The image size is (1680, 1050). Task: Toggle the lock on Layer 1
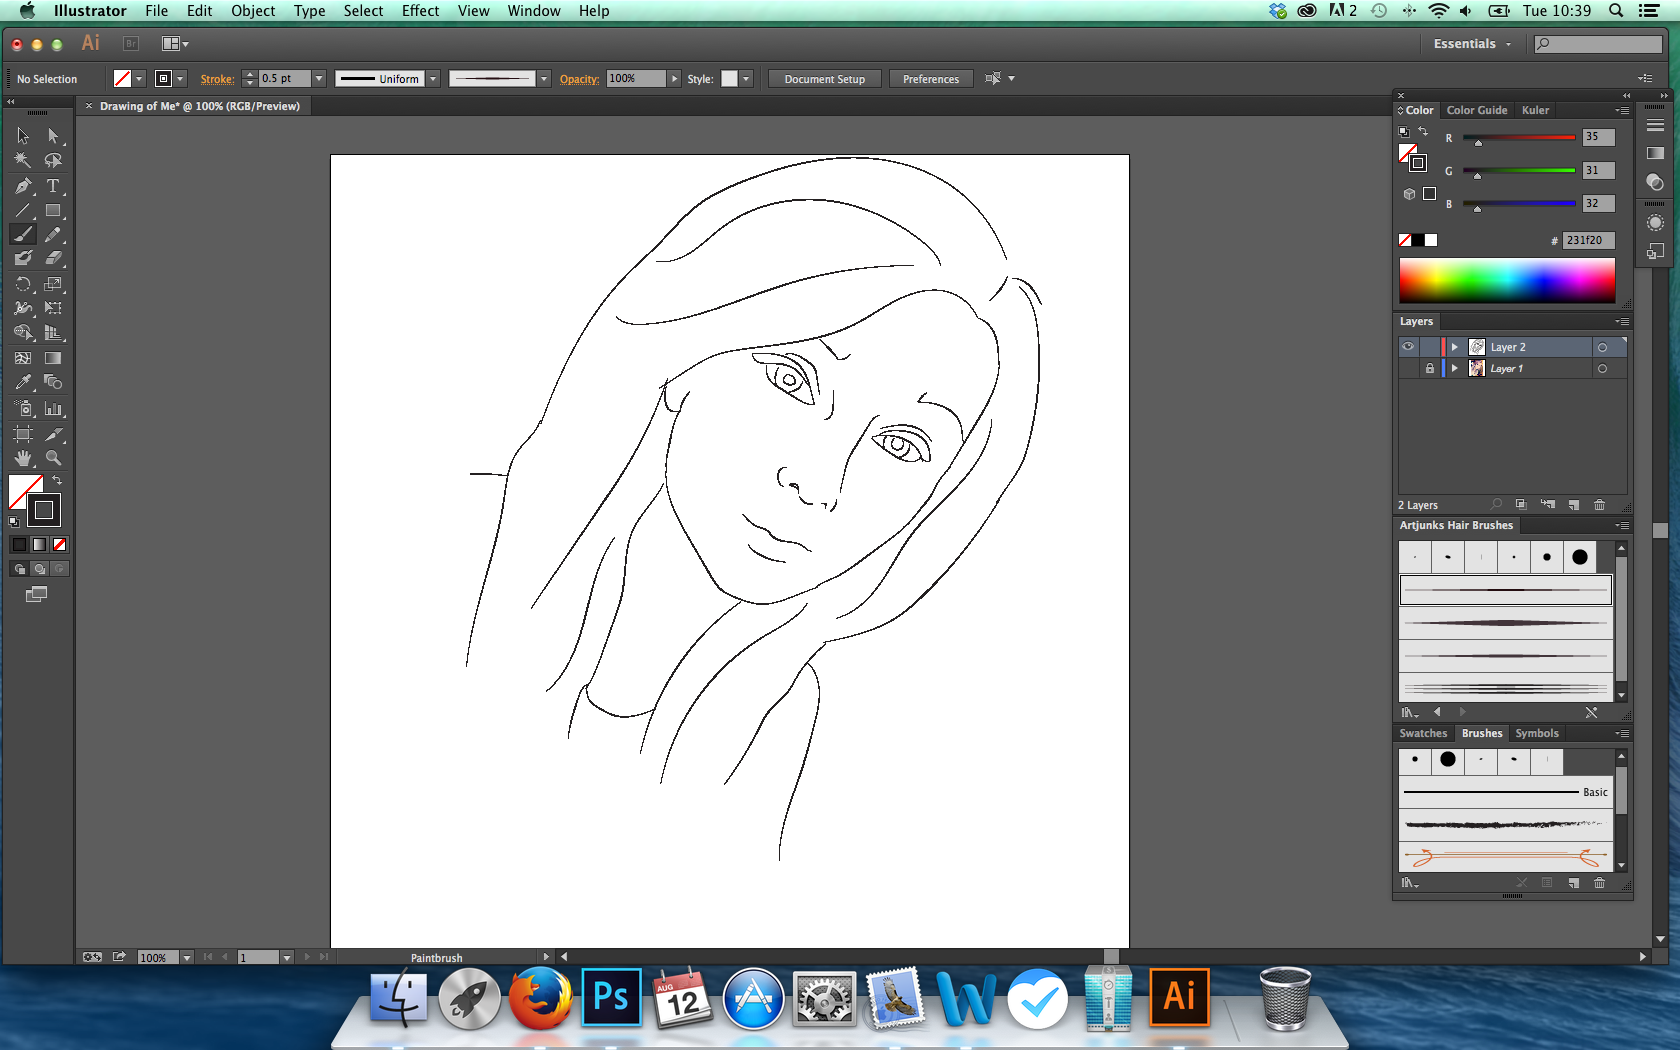1430,369
